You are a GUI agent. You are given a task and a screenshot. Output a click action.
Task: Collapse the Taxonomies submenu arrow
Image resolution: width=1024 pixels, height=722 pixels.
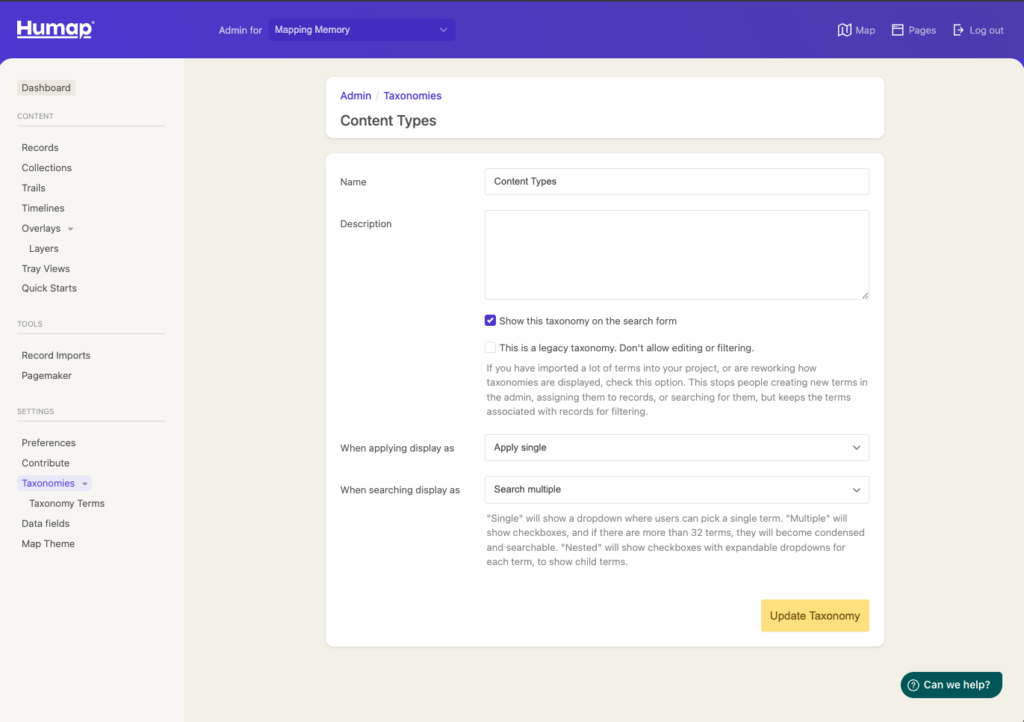click(x=85, y=484)
